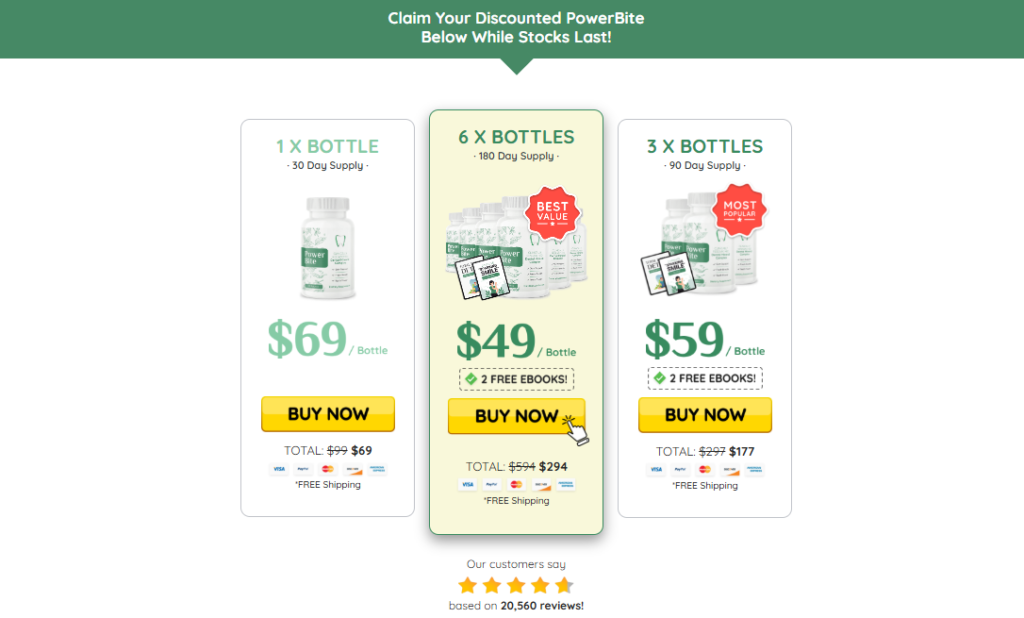This screenshot has width=1024, height=618.
Task: Click Discover icon under 6 bottles offer
Action: tap(541, 485)
